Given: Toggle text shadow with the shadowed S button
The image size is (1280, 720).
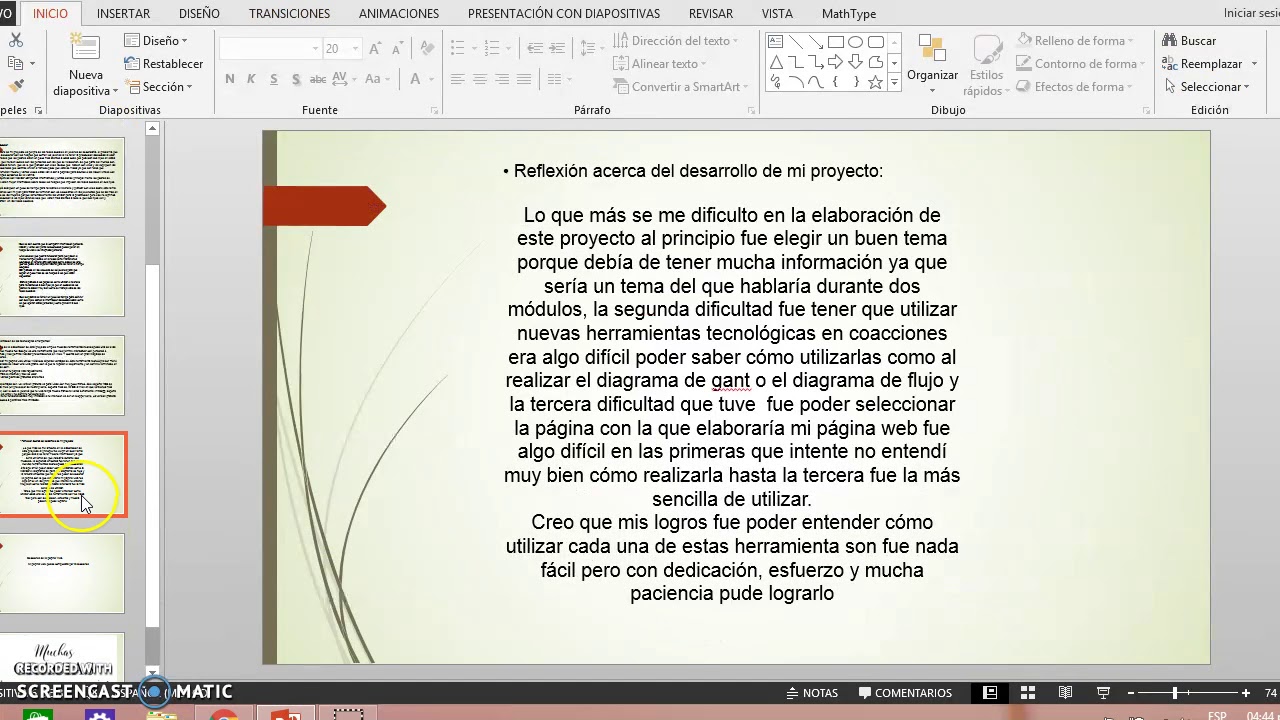Looking at the screenshot, I should [x=295, y=79].
